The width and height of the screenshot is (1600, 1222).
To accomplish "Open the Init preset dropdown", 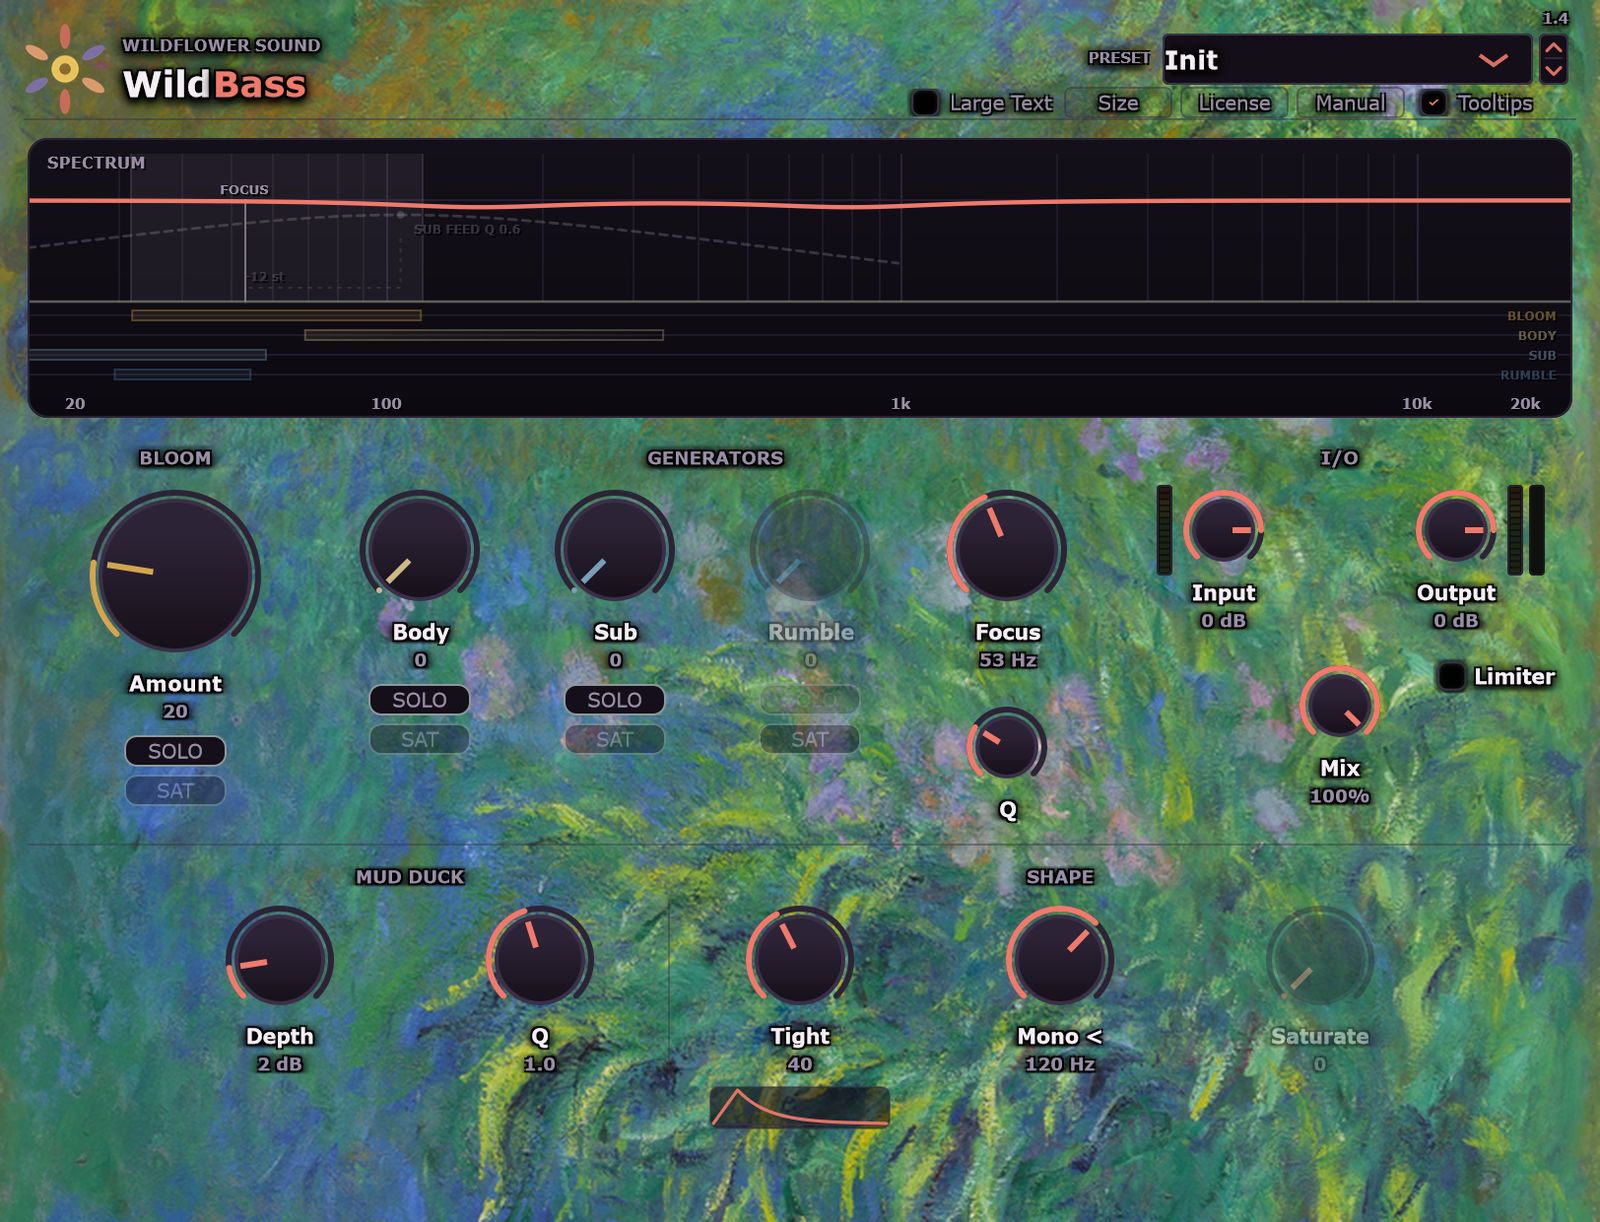I will [1346, 60].
